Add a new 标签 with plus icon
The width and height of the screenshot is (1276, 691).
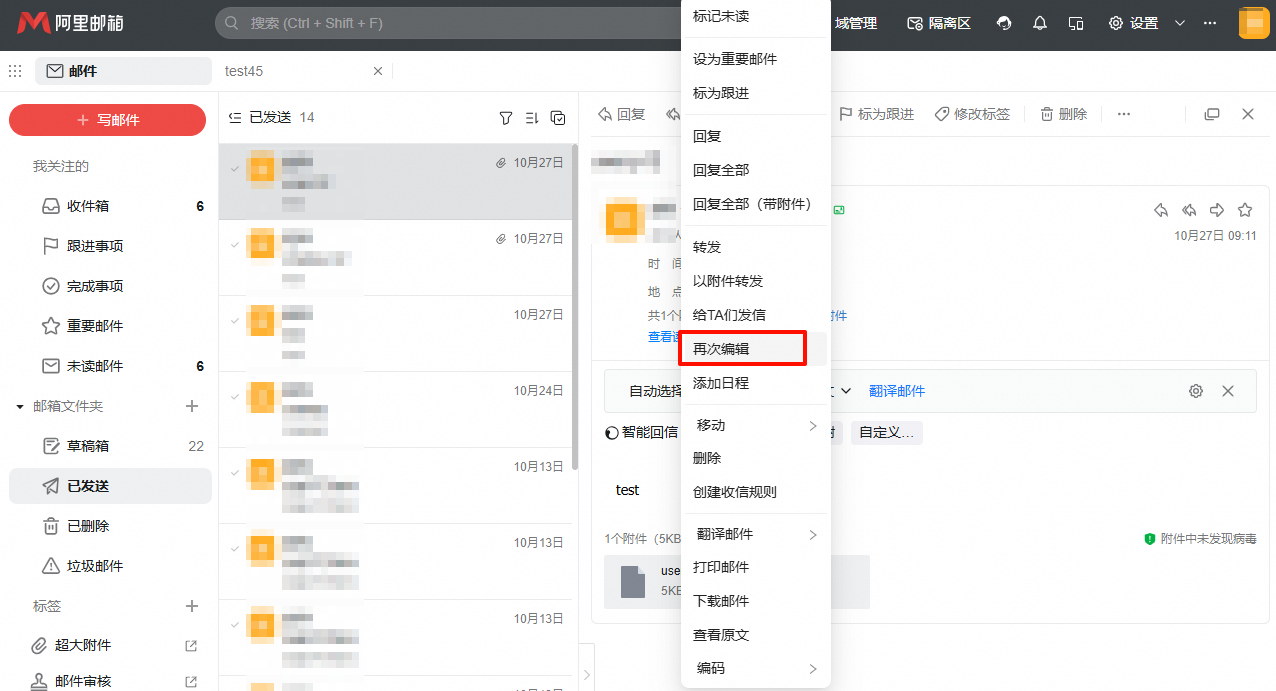click(x=192, y=606)
